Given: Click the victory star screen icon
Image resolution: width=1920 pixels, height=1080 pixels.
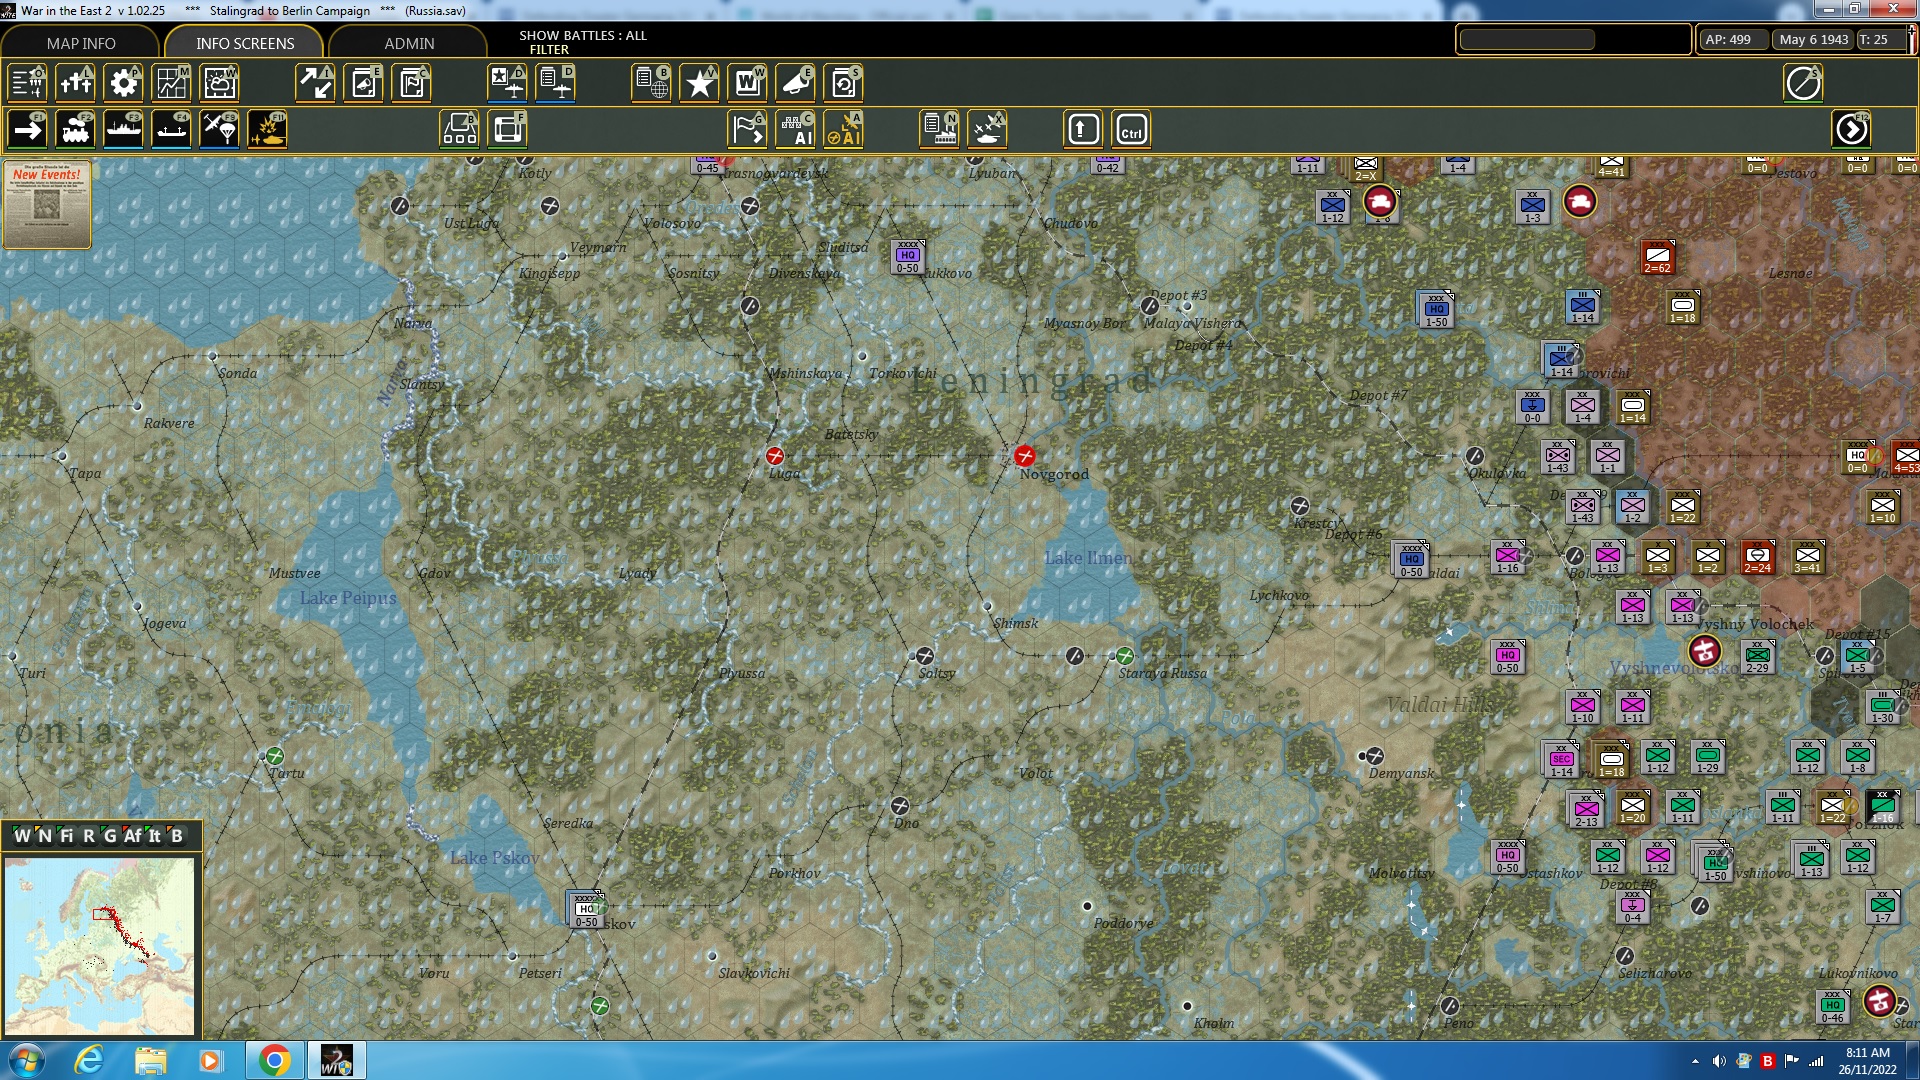Looking at the screenshot, I should coord(700,83).
